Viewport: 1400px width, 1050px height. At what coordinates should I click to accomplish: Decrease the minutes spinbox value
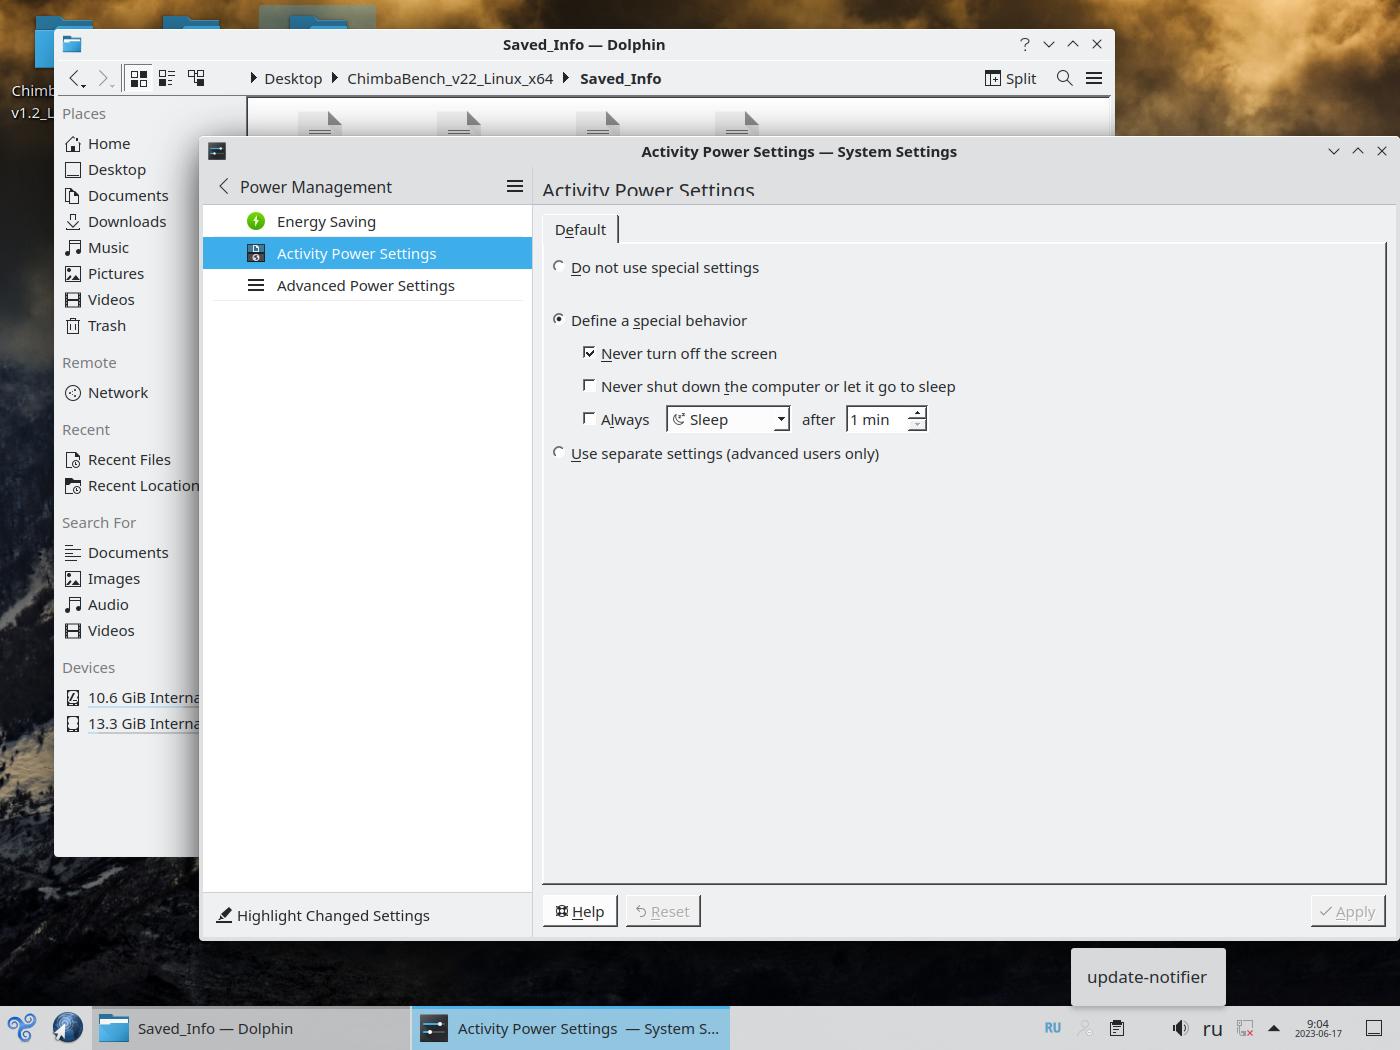point(916,426)
